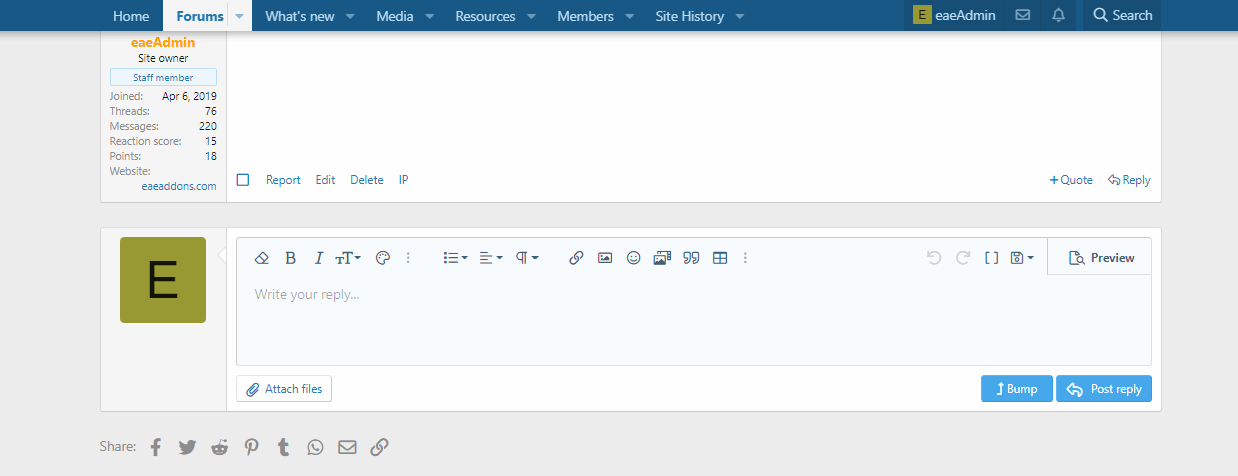Insert an image into reply
This screenshot has height=476, width=1238.
click(605, 258)
